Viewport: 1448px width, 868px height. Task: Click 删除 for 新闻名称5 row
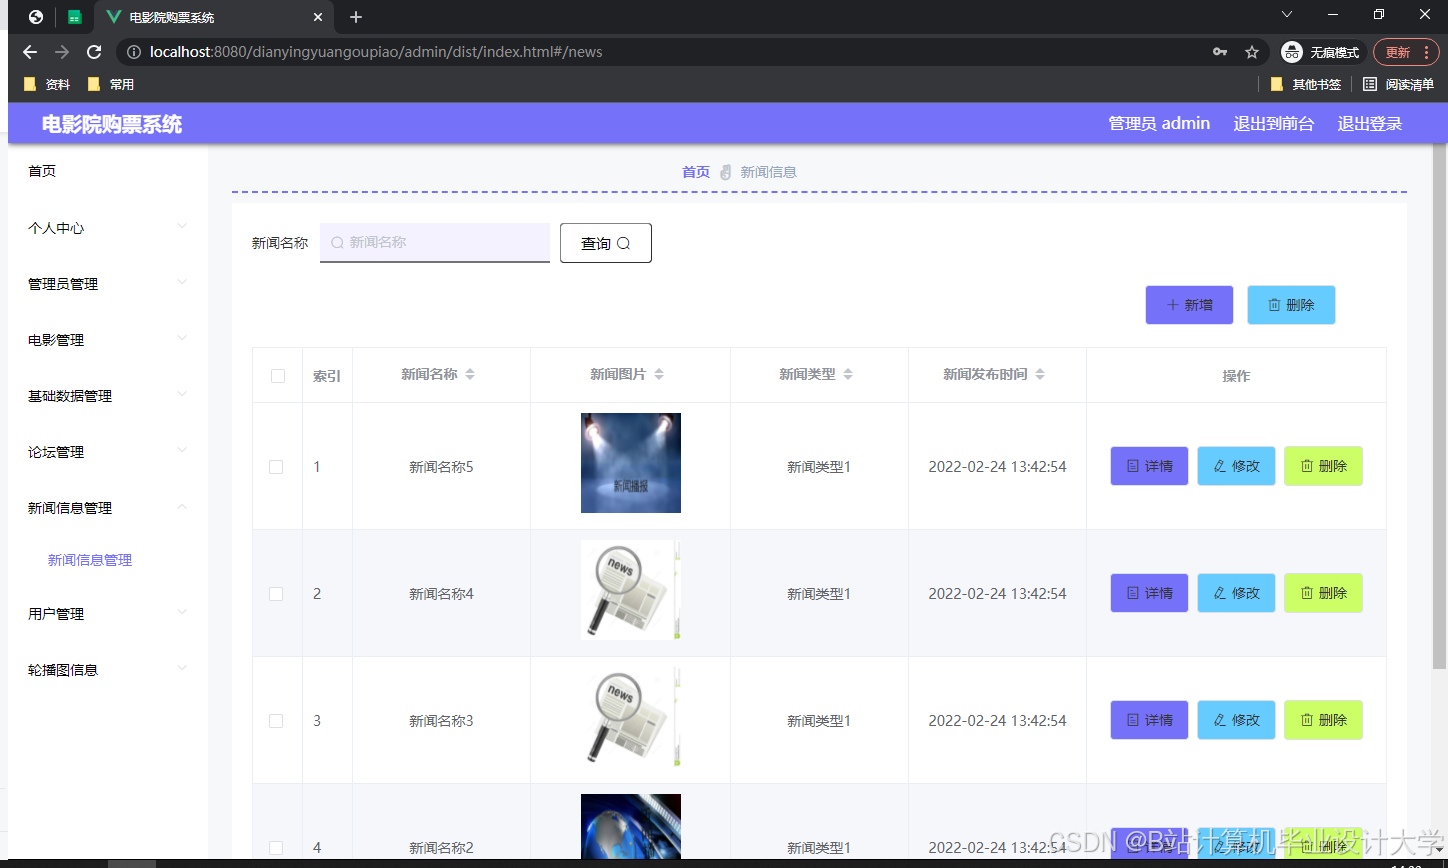pyautogui.click(x=1323, y=466)
